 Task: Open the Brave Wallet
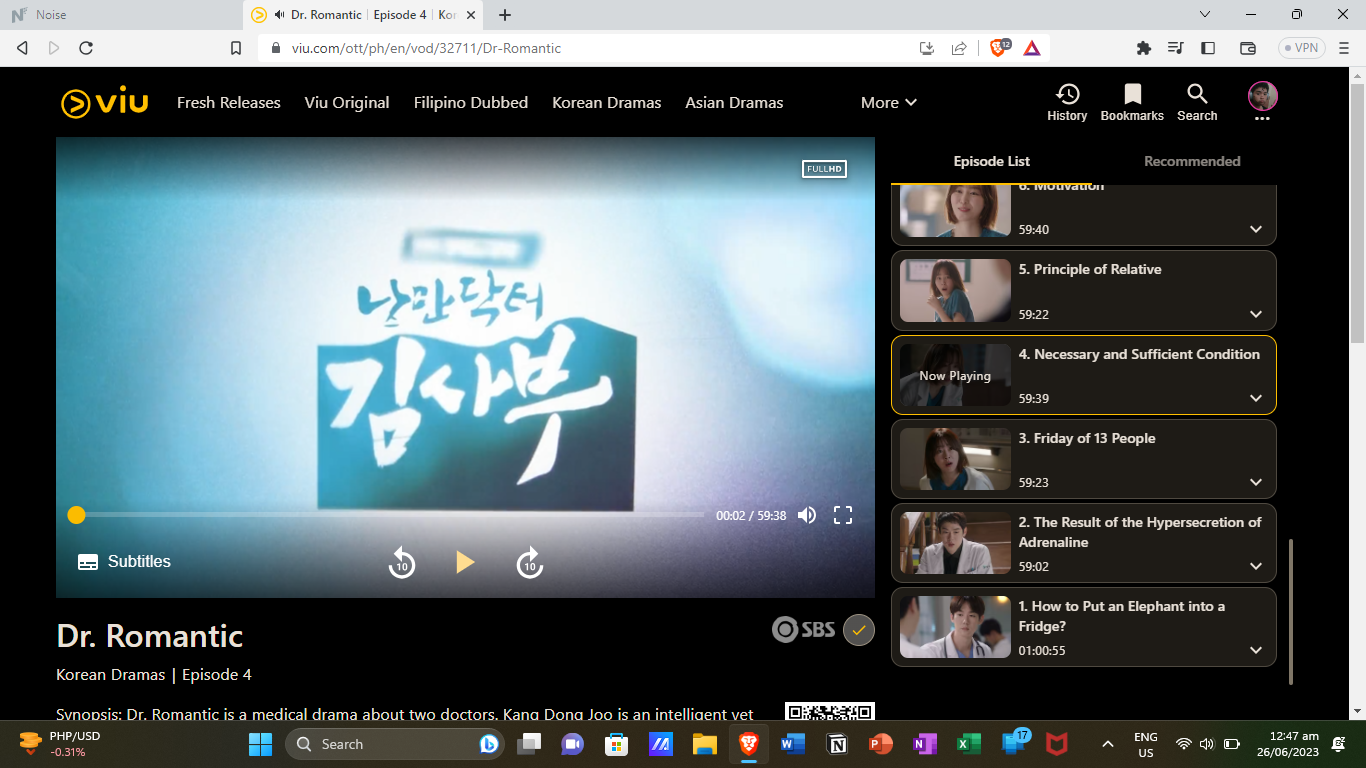[1248, 48]
